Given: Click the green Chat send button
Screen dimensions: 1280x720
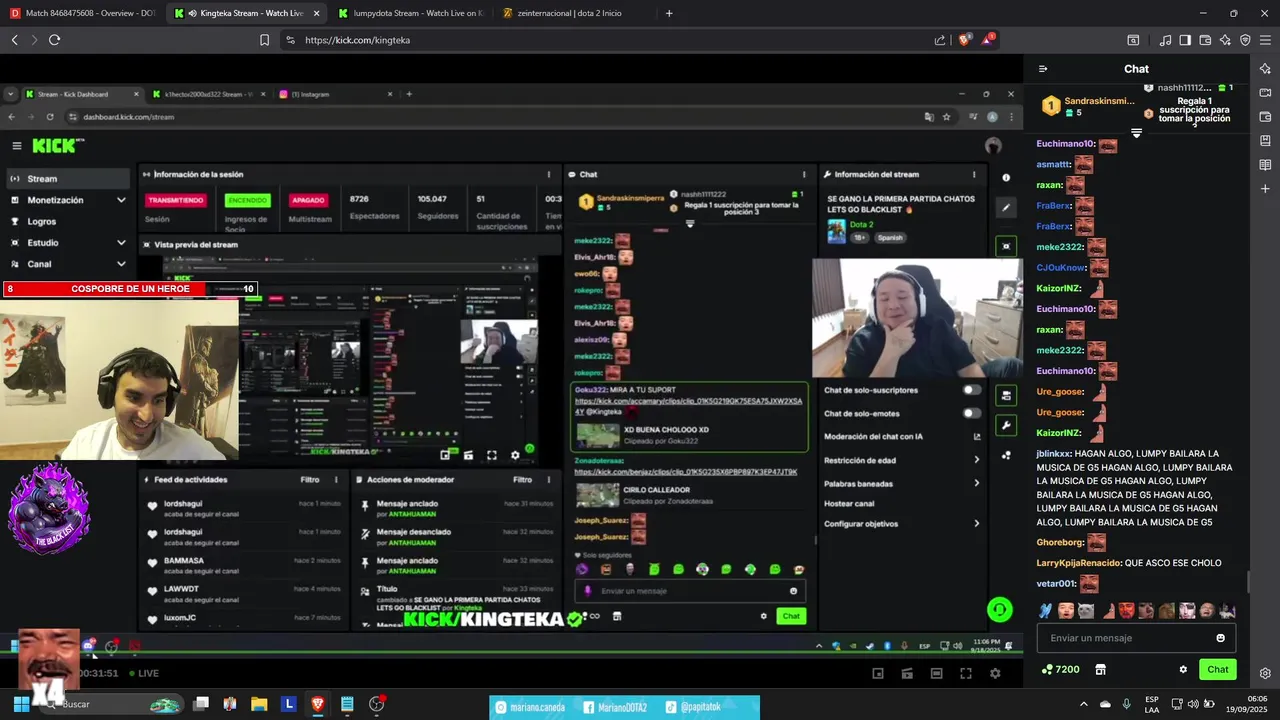Looking at the screenshot, I should [1217, 669].
